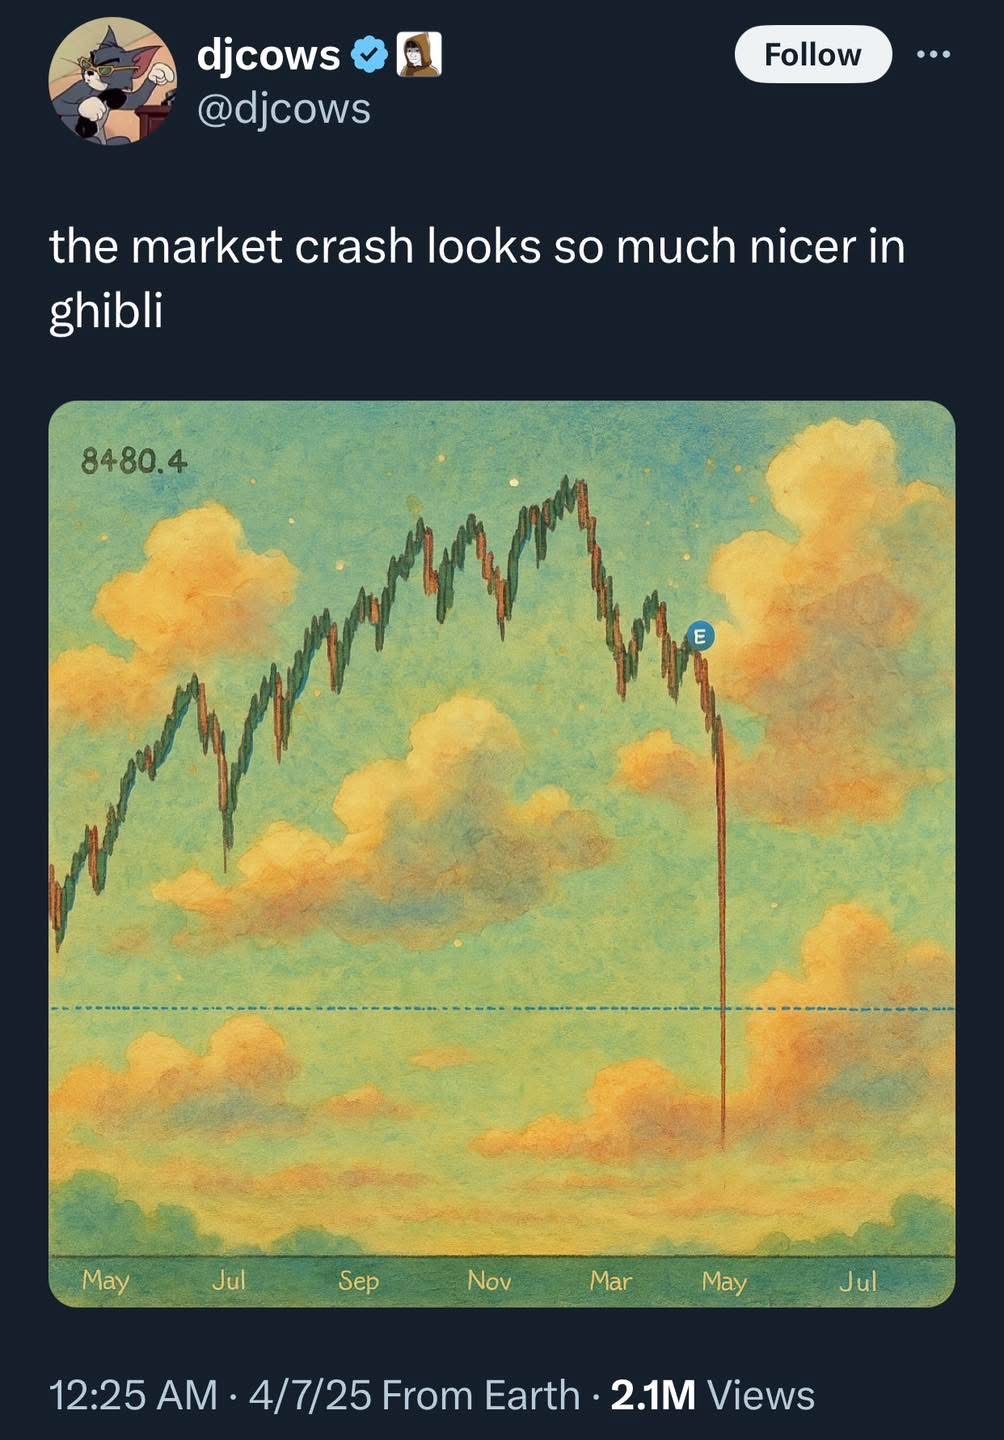The height and width of the screenshot is (1440, 1004).
Task: Click the Mar label on chart axis
Action: (x=610, y=1281)
